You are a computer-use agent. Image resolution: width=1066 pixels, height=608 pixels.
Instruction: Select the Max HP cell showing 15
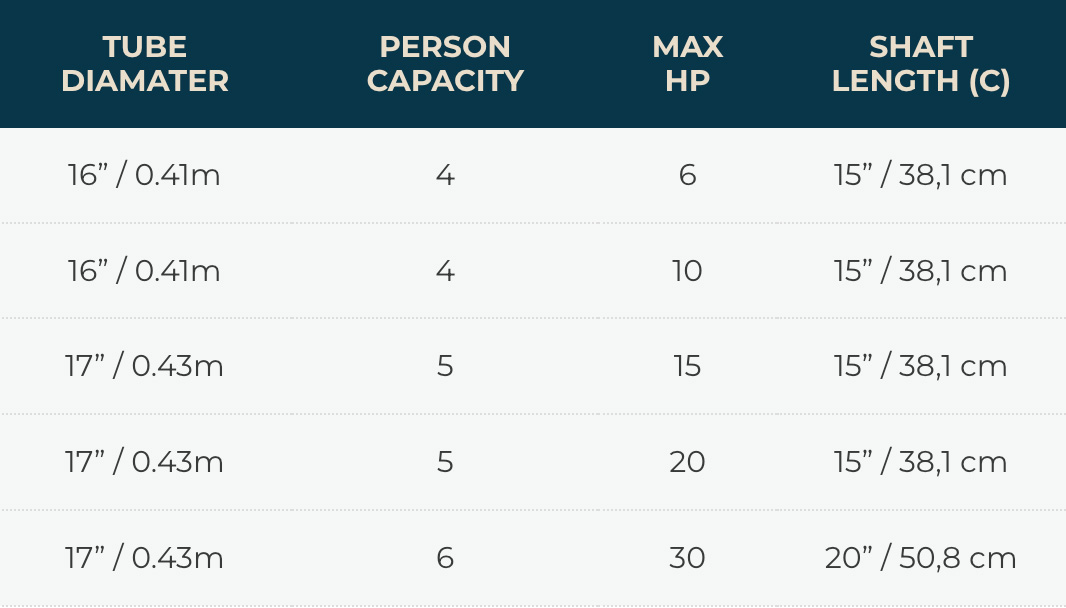pyautogui.click(x=687, y=366)
